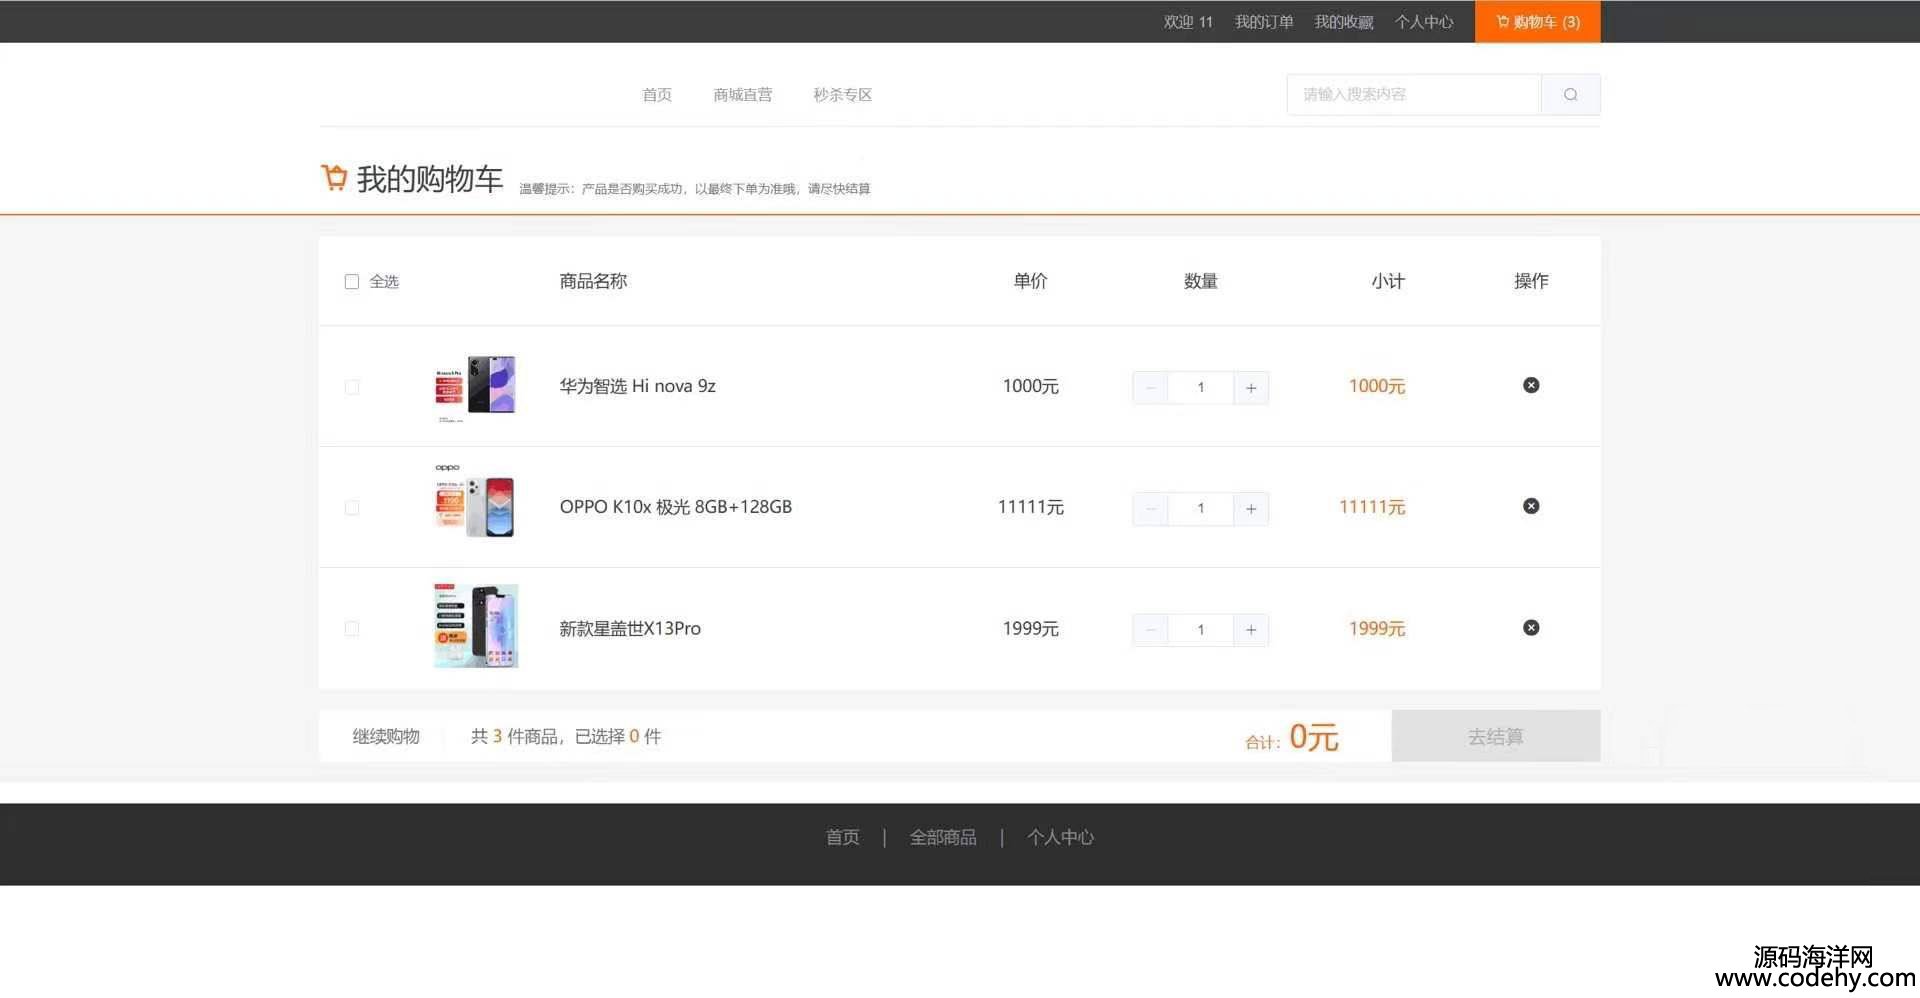Go to 首页 in the main navigation
The image size is (1920, 998).
657,95
